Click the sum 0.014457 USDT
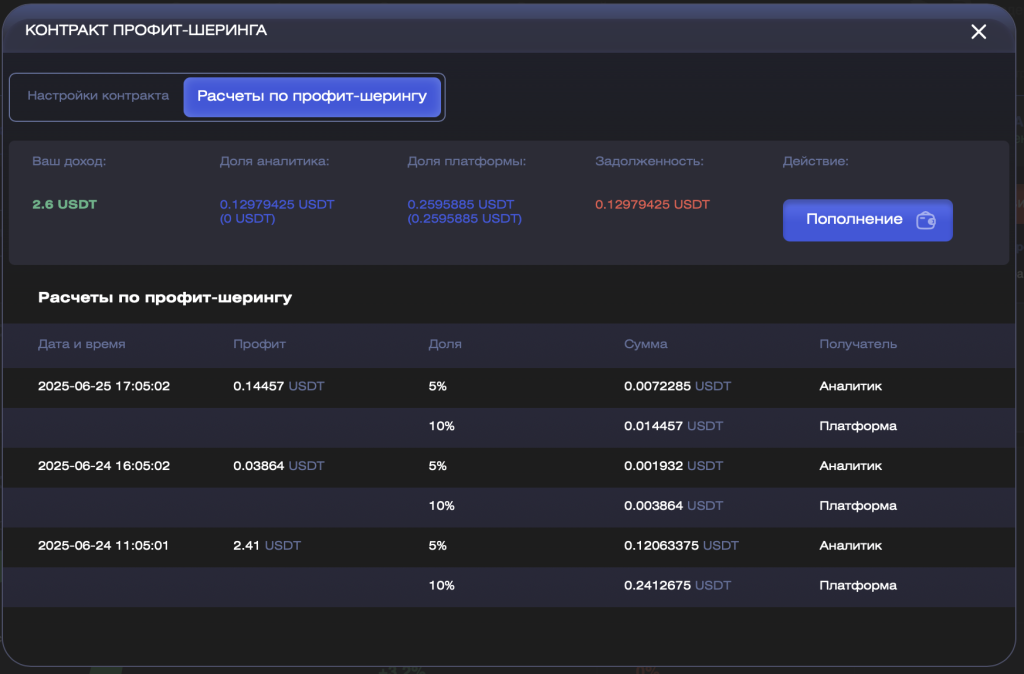This screenshot has height=674, width=1024. [x=673, y=426]
